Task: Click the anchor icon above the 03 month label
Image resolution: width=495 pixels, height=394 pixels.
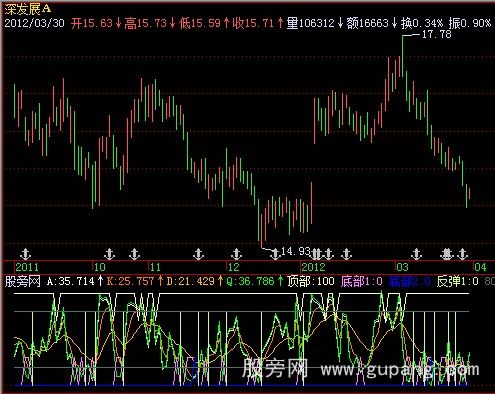Action: (416, 254)
